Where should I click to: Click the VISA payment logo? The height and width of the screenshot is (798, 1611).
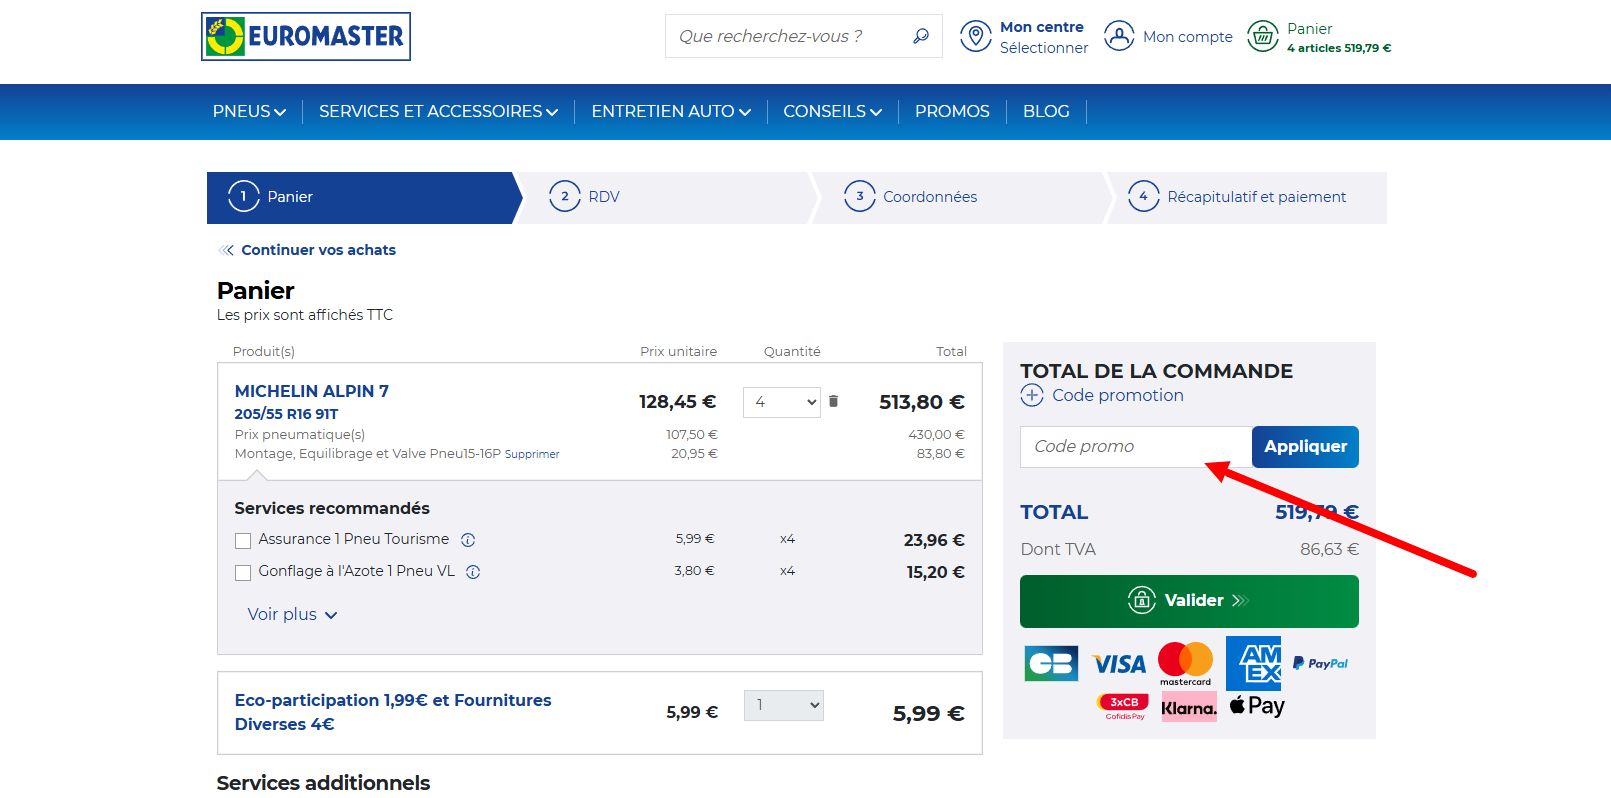point(1119,664)
